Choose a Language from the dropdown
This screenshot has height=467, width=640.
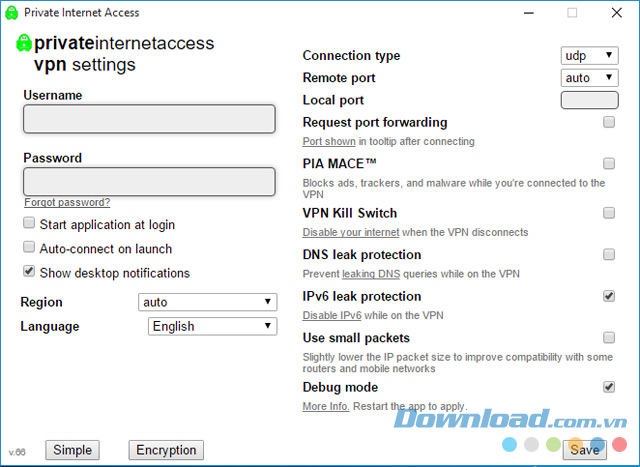coord(212,326)
